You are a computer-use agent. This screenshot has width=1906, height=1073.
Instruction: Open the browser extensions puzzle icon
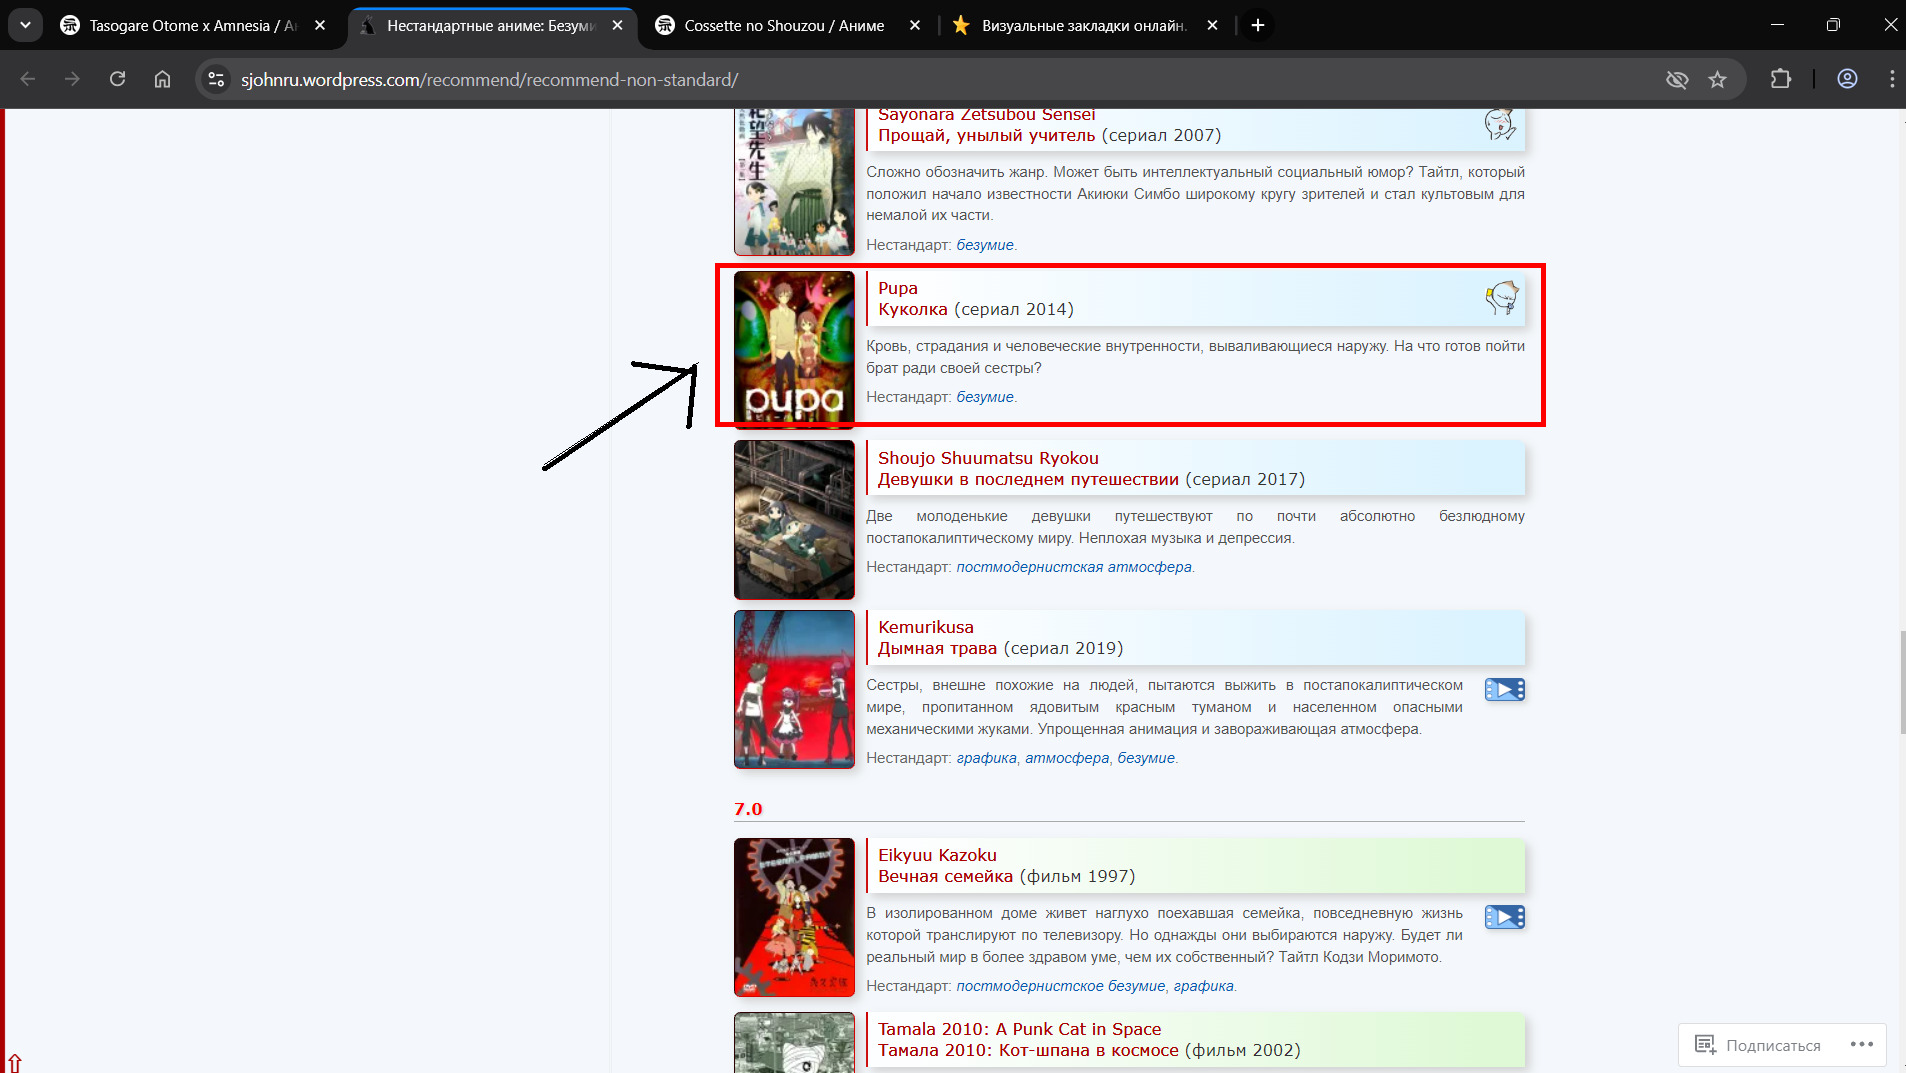[x=1780, y=80]
